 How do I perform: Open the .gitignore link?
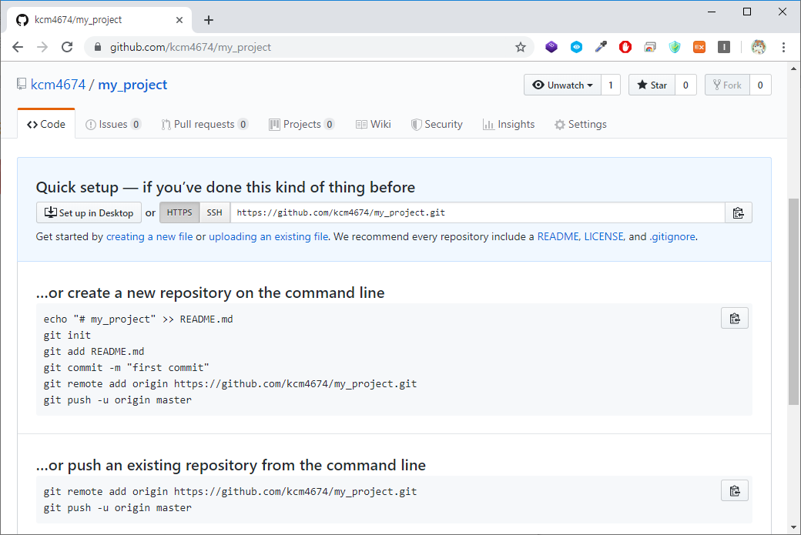pyautogui.click(x=672, y=237)
